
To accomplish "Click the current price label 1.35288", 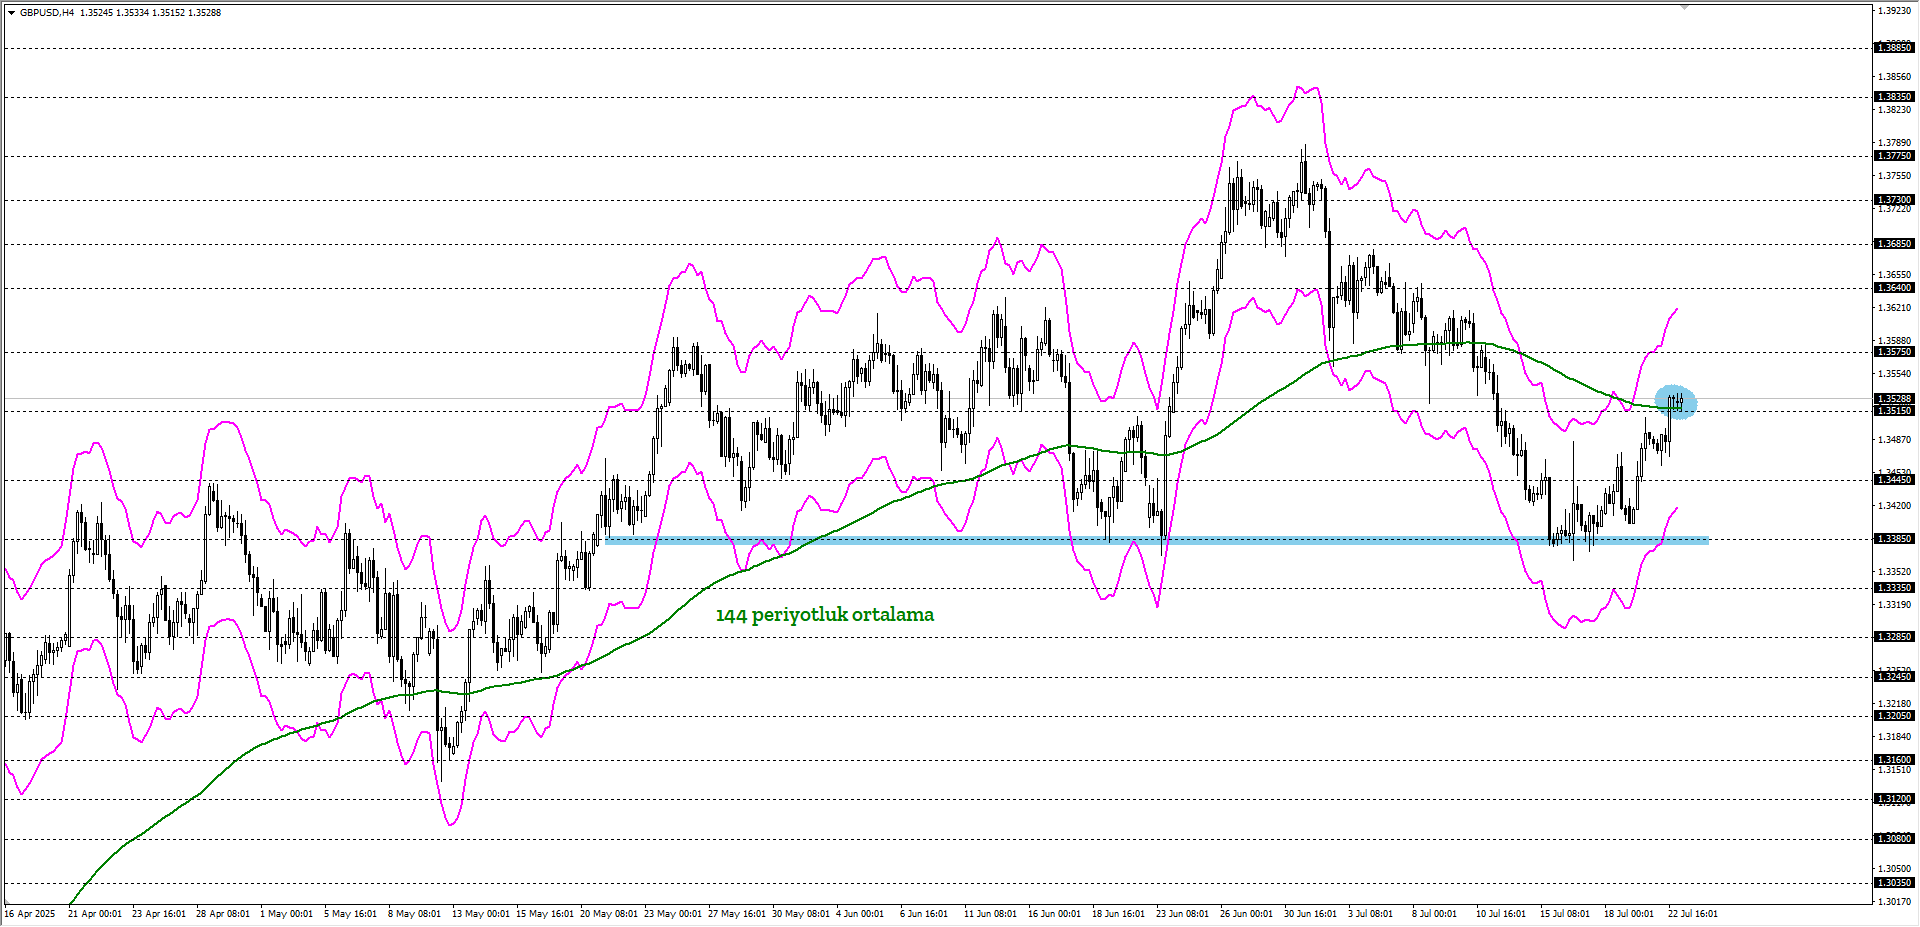I will 1893,399.
